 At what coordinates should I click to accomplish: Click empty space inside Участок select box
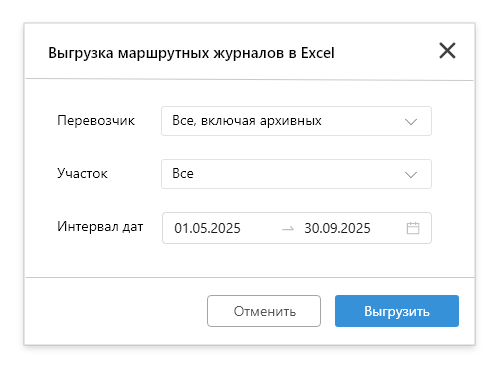[297, 174]
